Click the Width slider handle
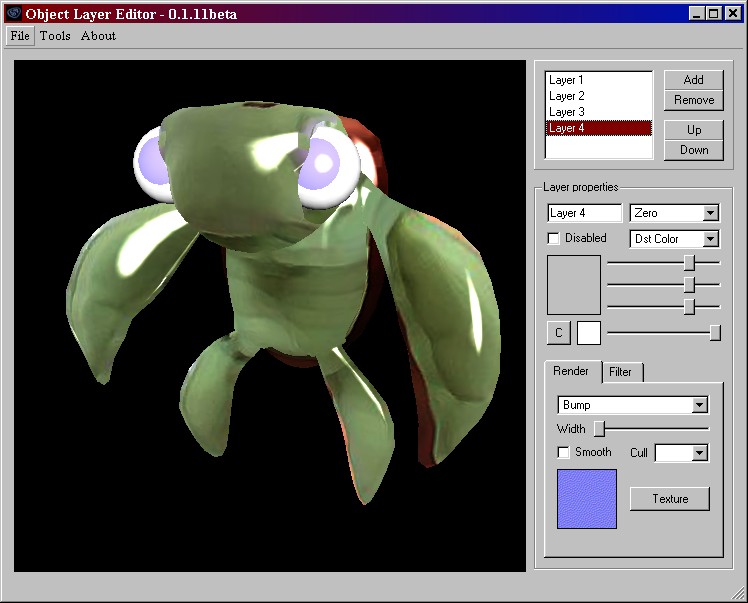This screenshot has width=748, height=603. [599, 429]
